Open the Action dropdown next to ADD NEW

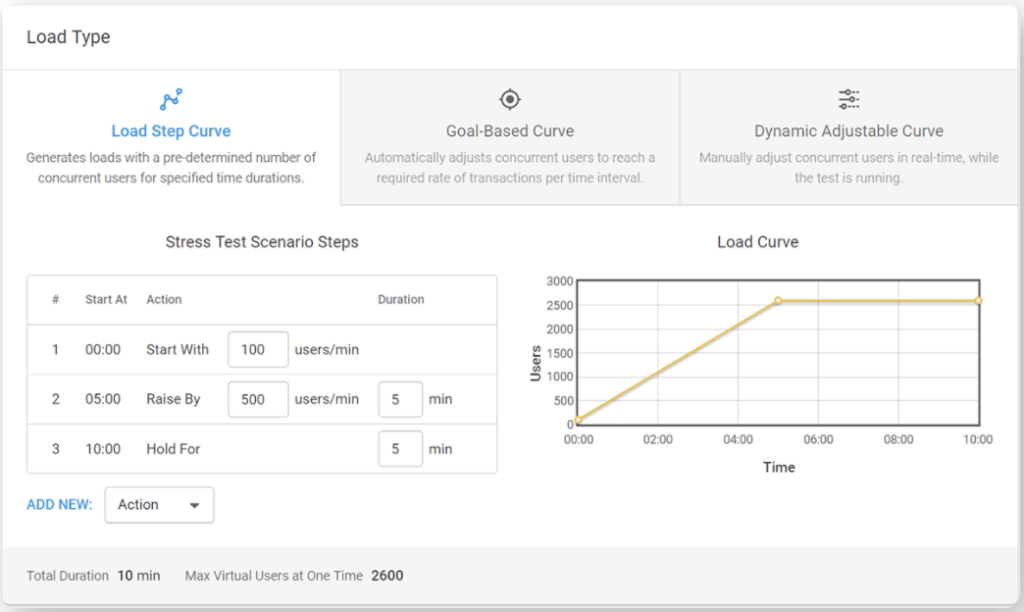[x=158, y=505]
